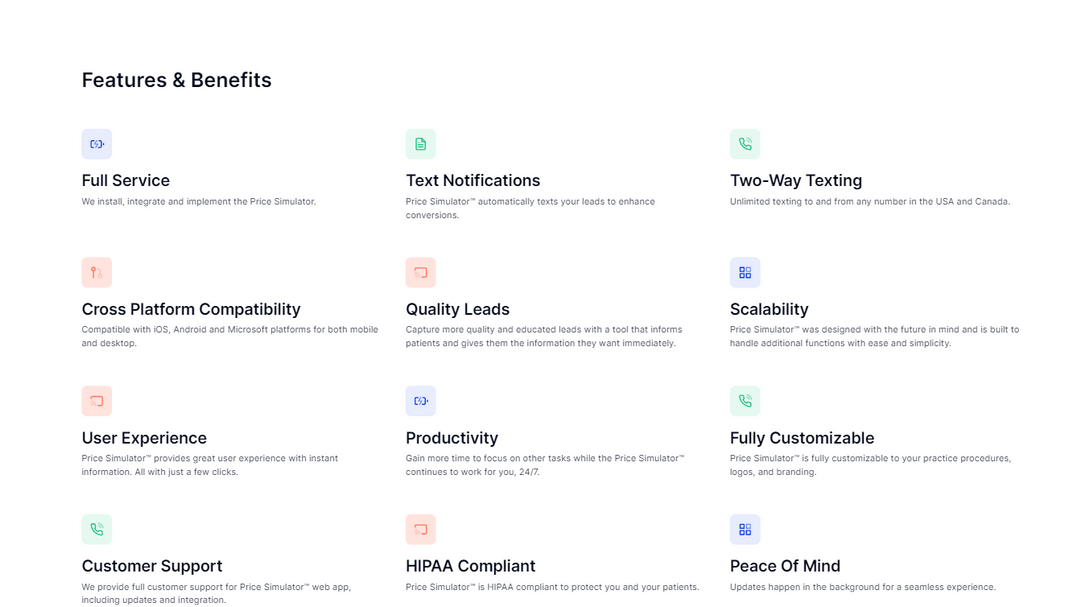1080x607 pixels.
Task: Click the Customer Support heading
Action: 152,566
